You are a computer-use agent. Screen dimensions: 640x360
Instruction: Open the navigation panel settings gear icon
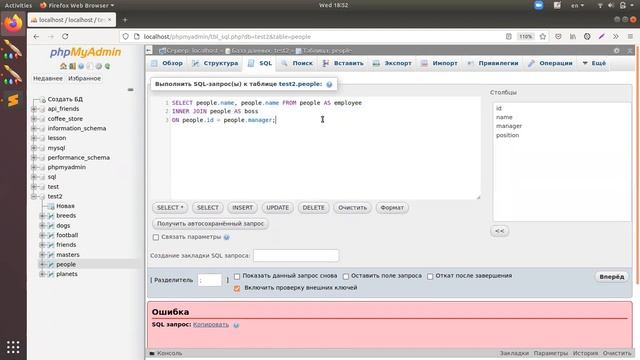[99, 66]
